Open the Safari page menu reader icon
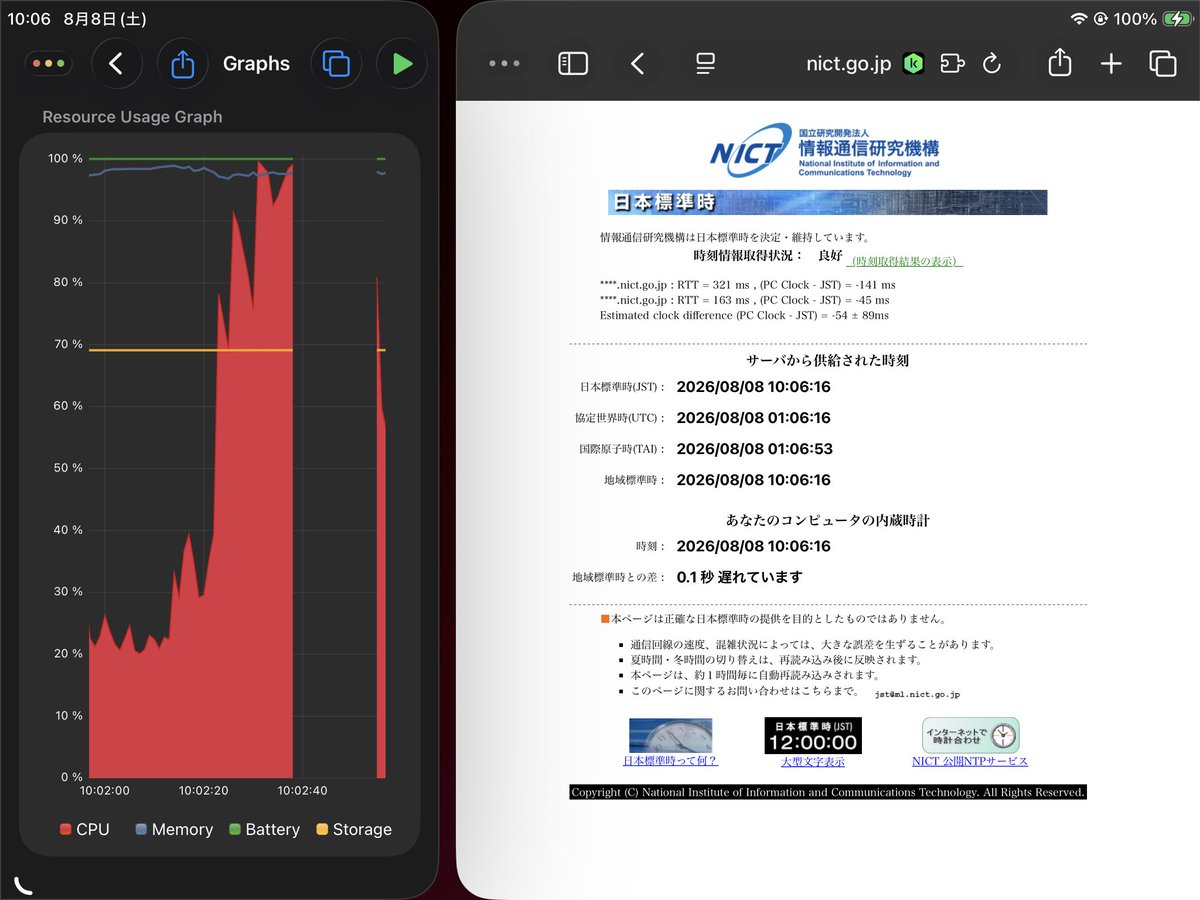This screenshot has width=1200, height=900. pos(705,64)
